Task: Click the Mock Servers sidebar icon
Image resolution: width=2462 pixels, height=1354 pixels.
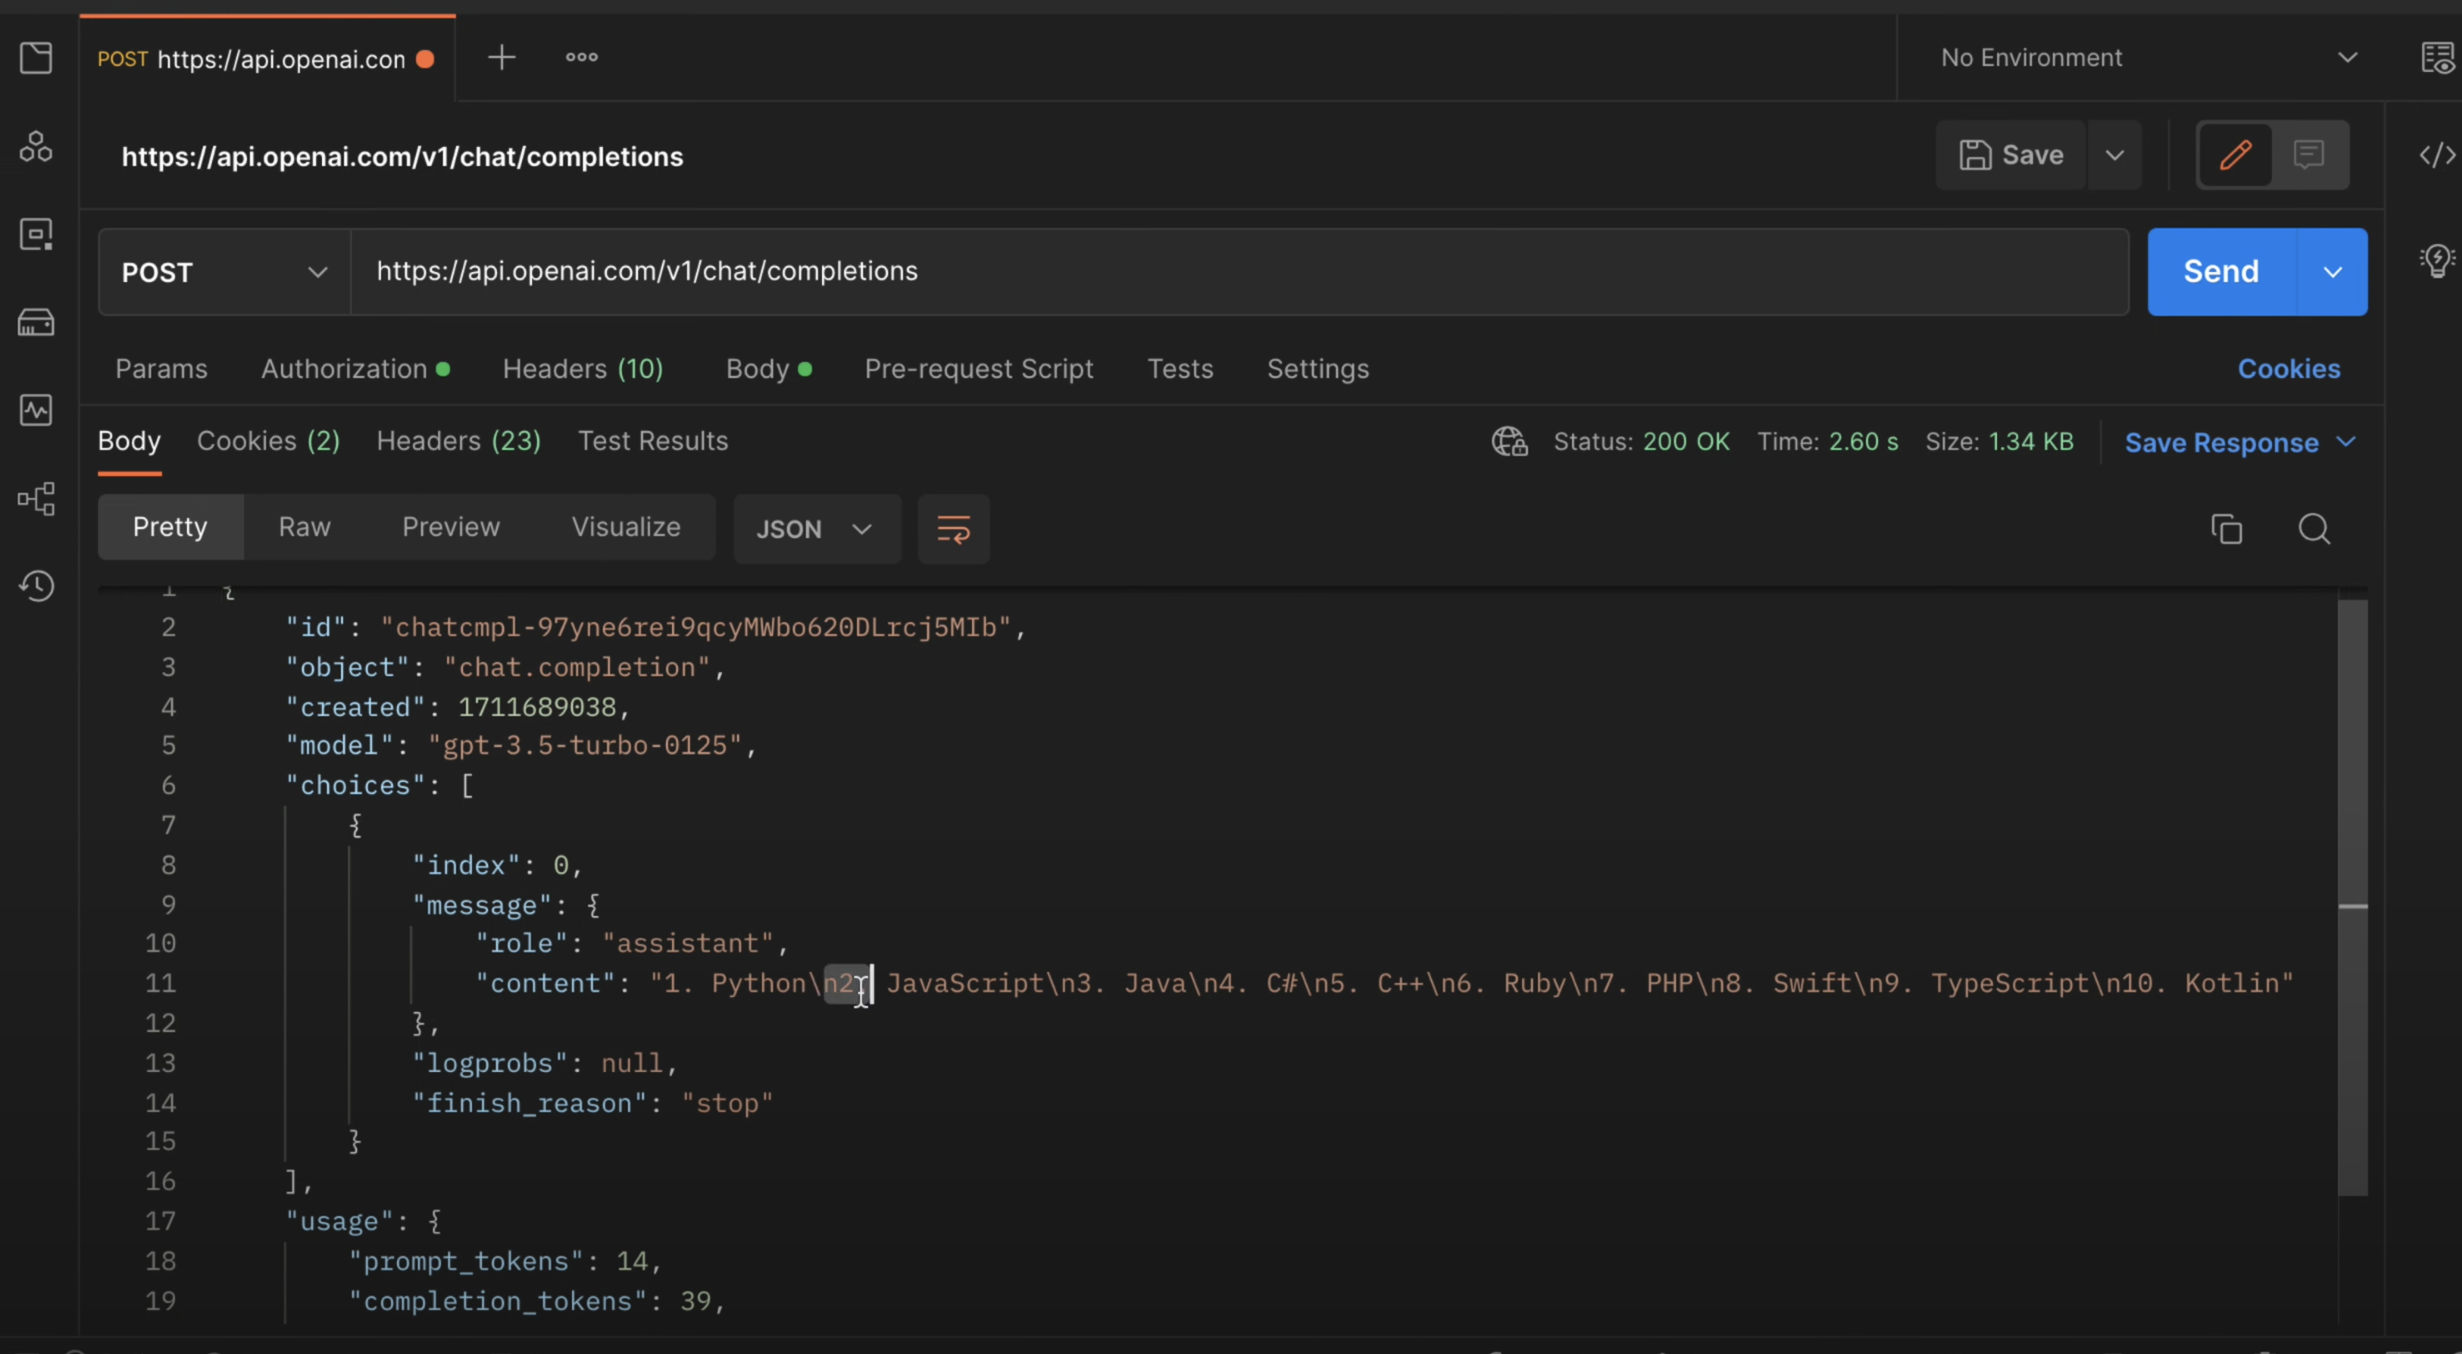Action: pos(36,322)
